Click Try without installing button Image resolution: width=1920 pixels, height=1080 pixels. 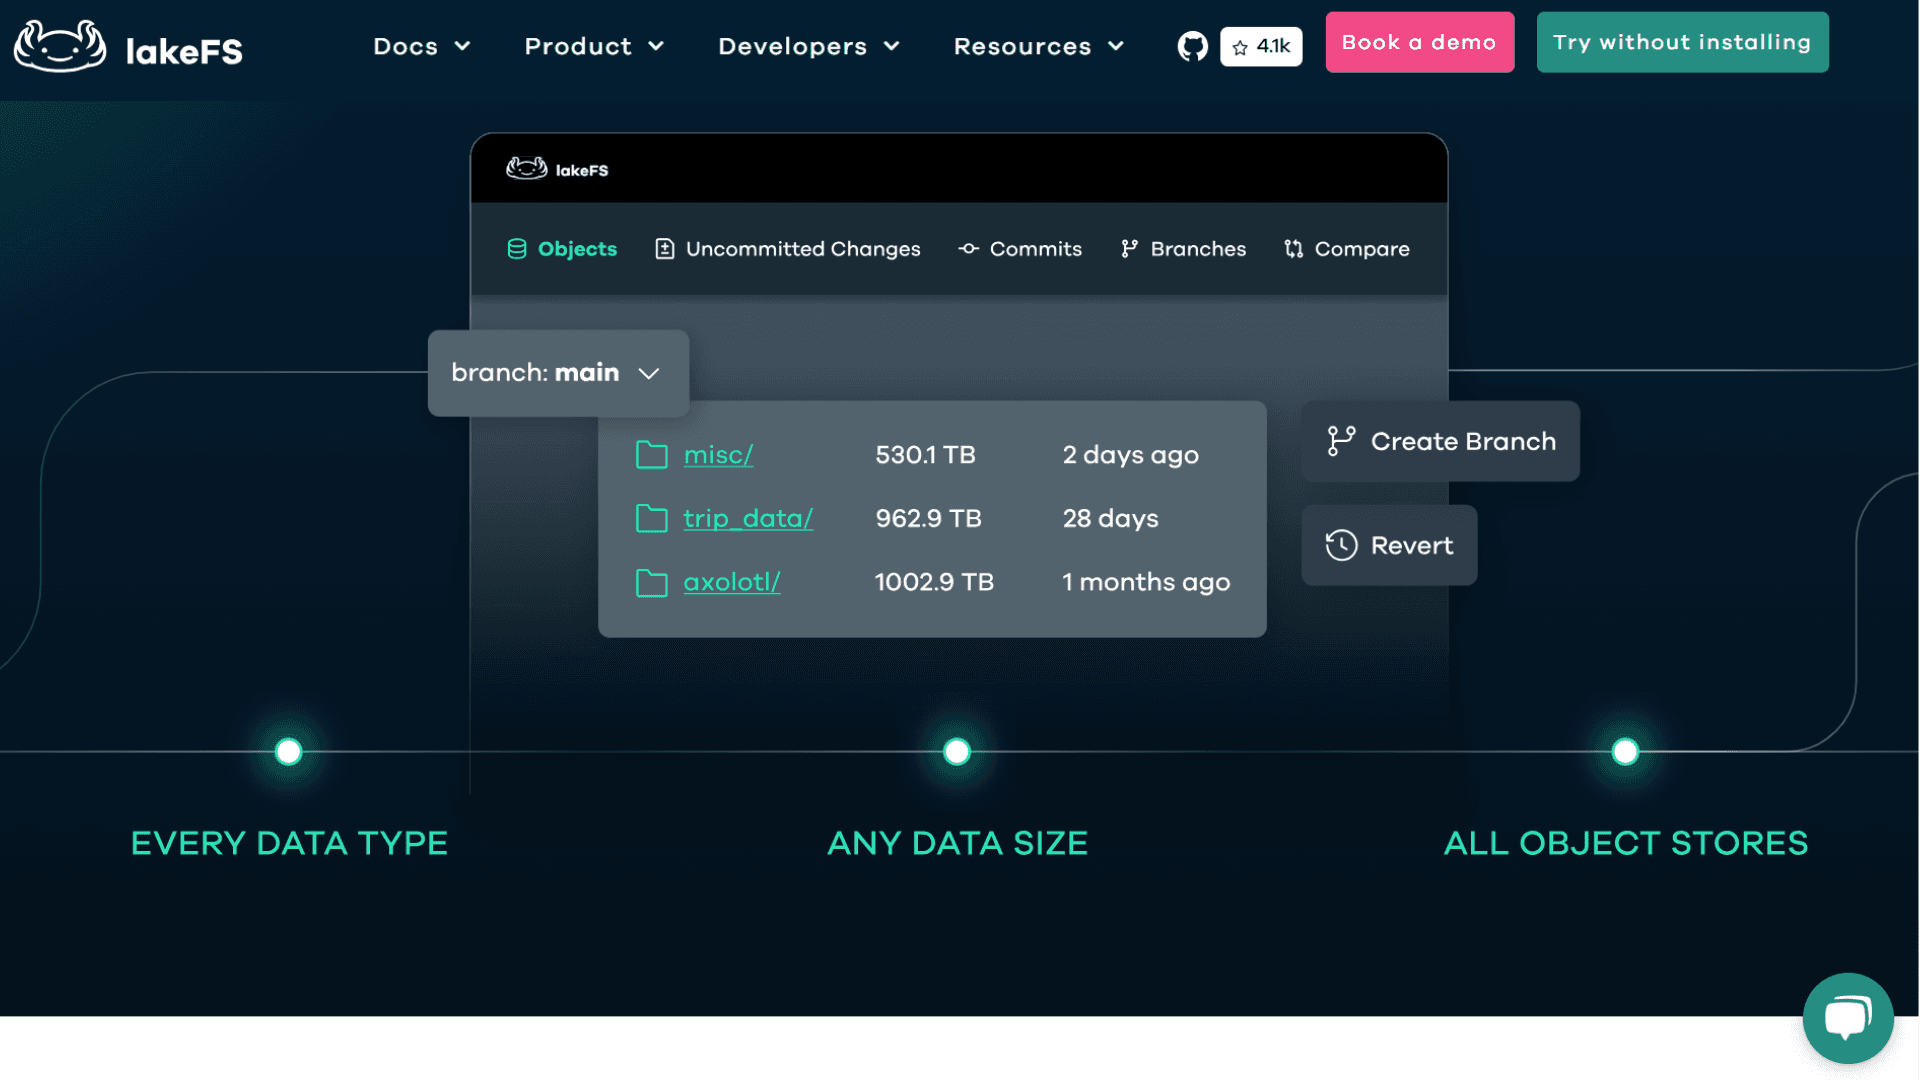coord(1681,42)
